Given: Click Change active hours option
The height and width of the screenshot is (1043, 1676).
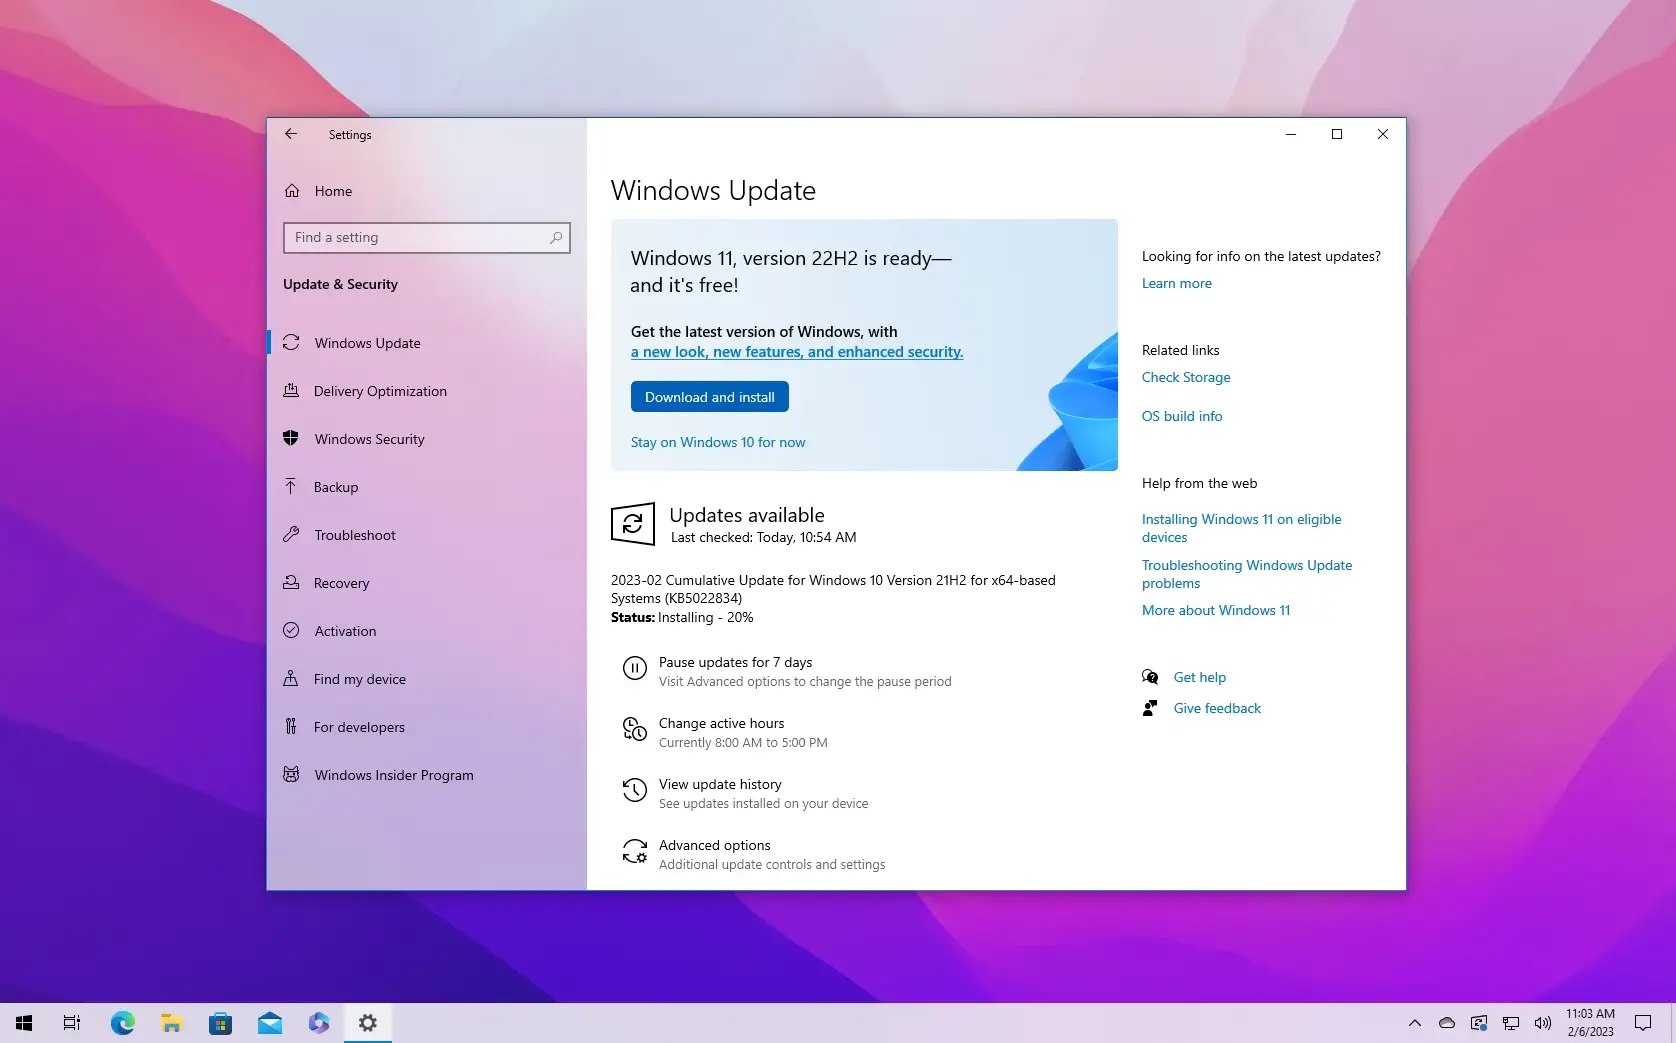Looking at the screenshot, I should pos(725,732).
